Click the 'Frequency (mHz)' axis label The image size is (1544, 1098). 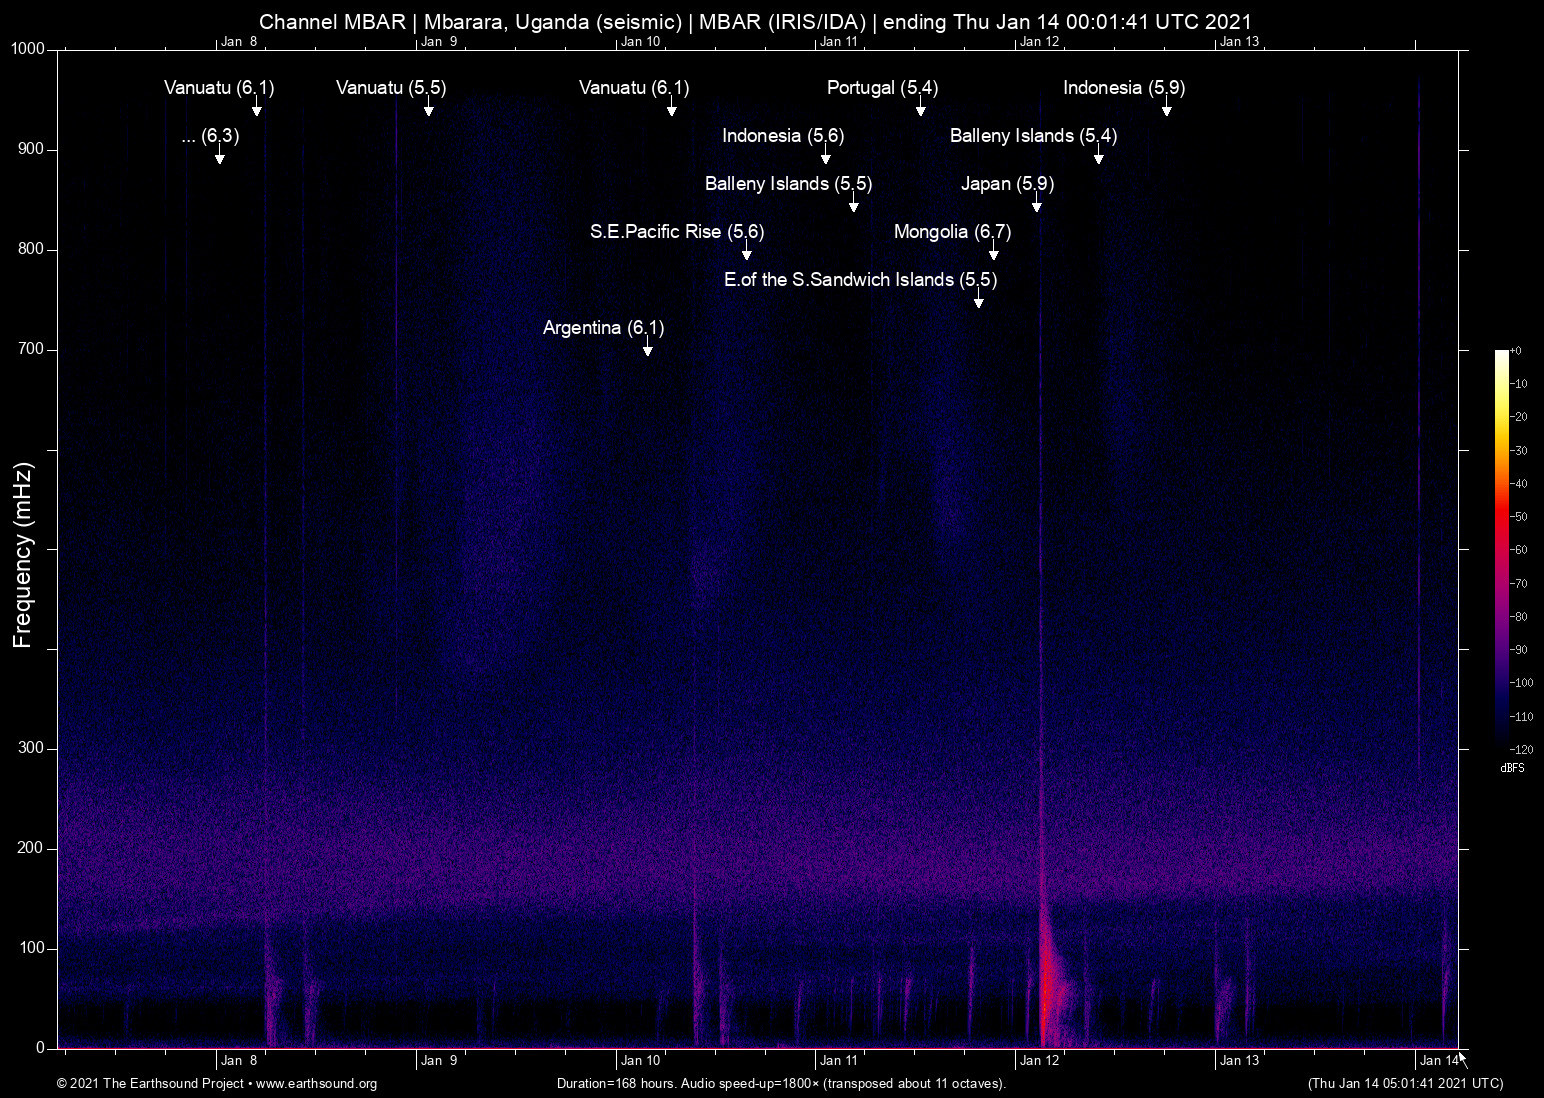coord(23,555)
